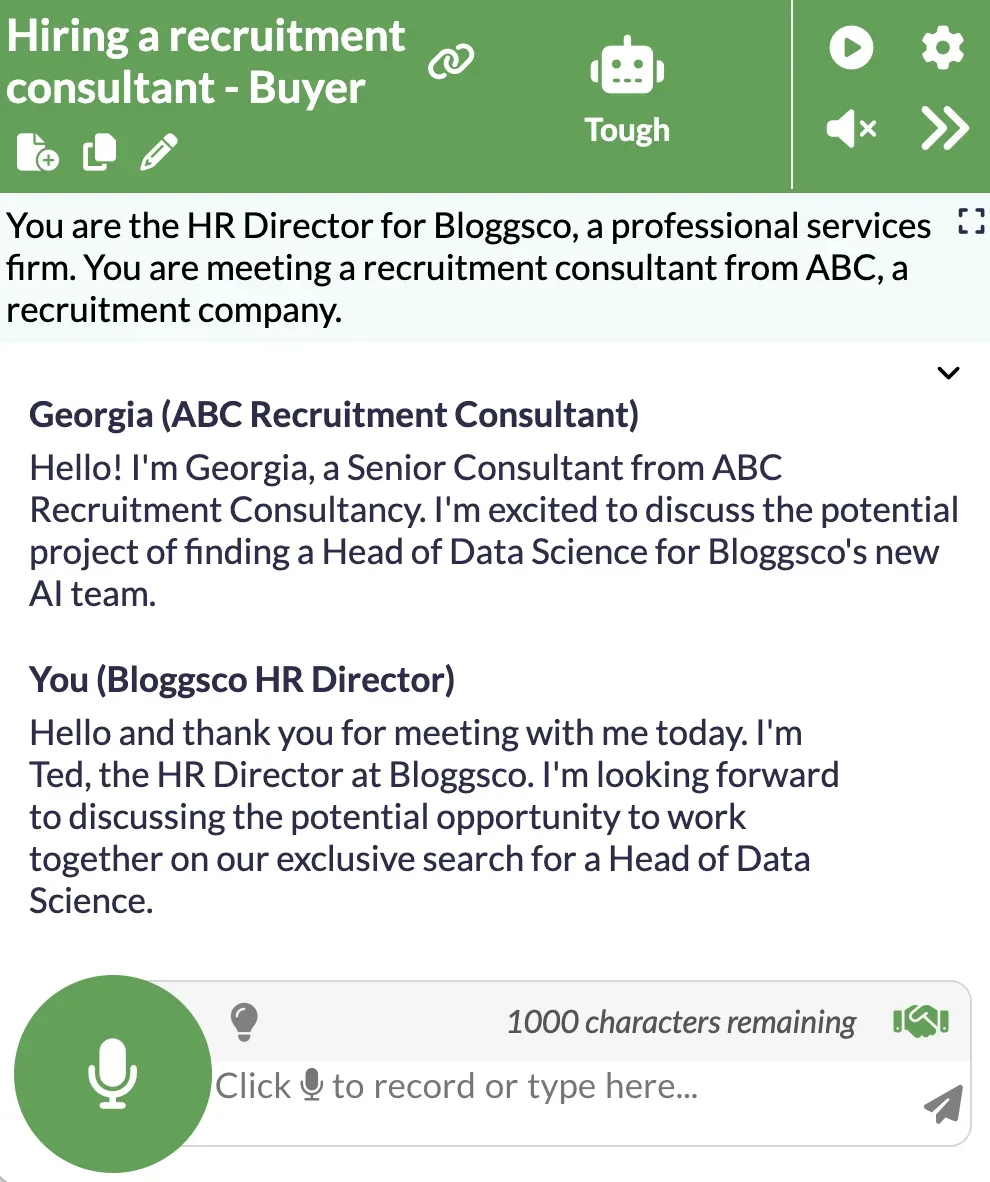
Task: Open settings with the gear icon
Action: (942, 47)
